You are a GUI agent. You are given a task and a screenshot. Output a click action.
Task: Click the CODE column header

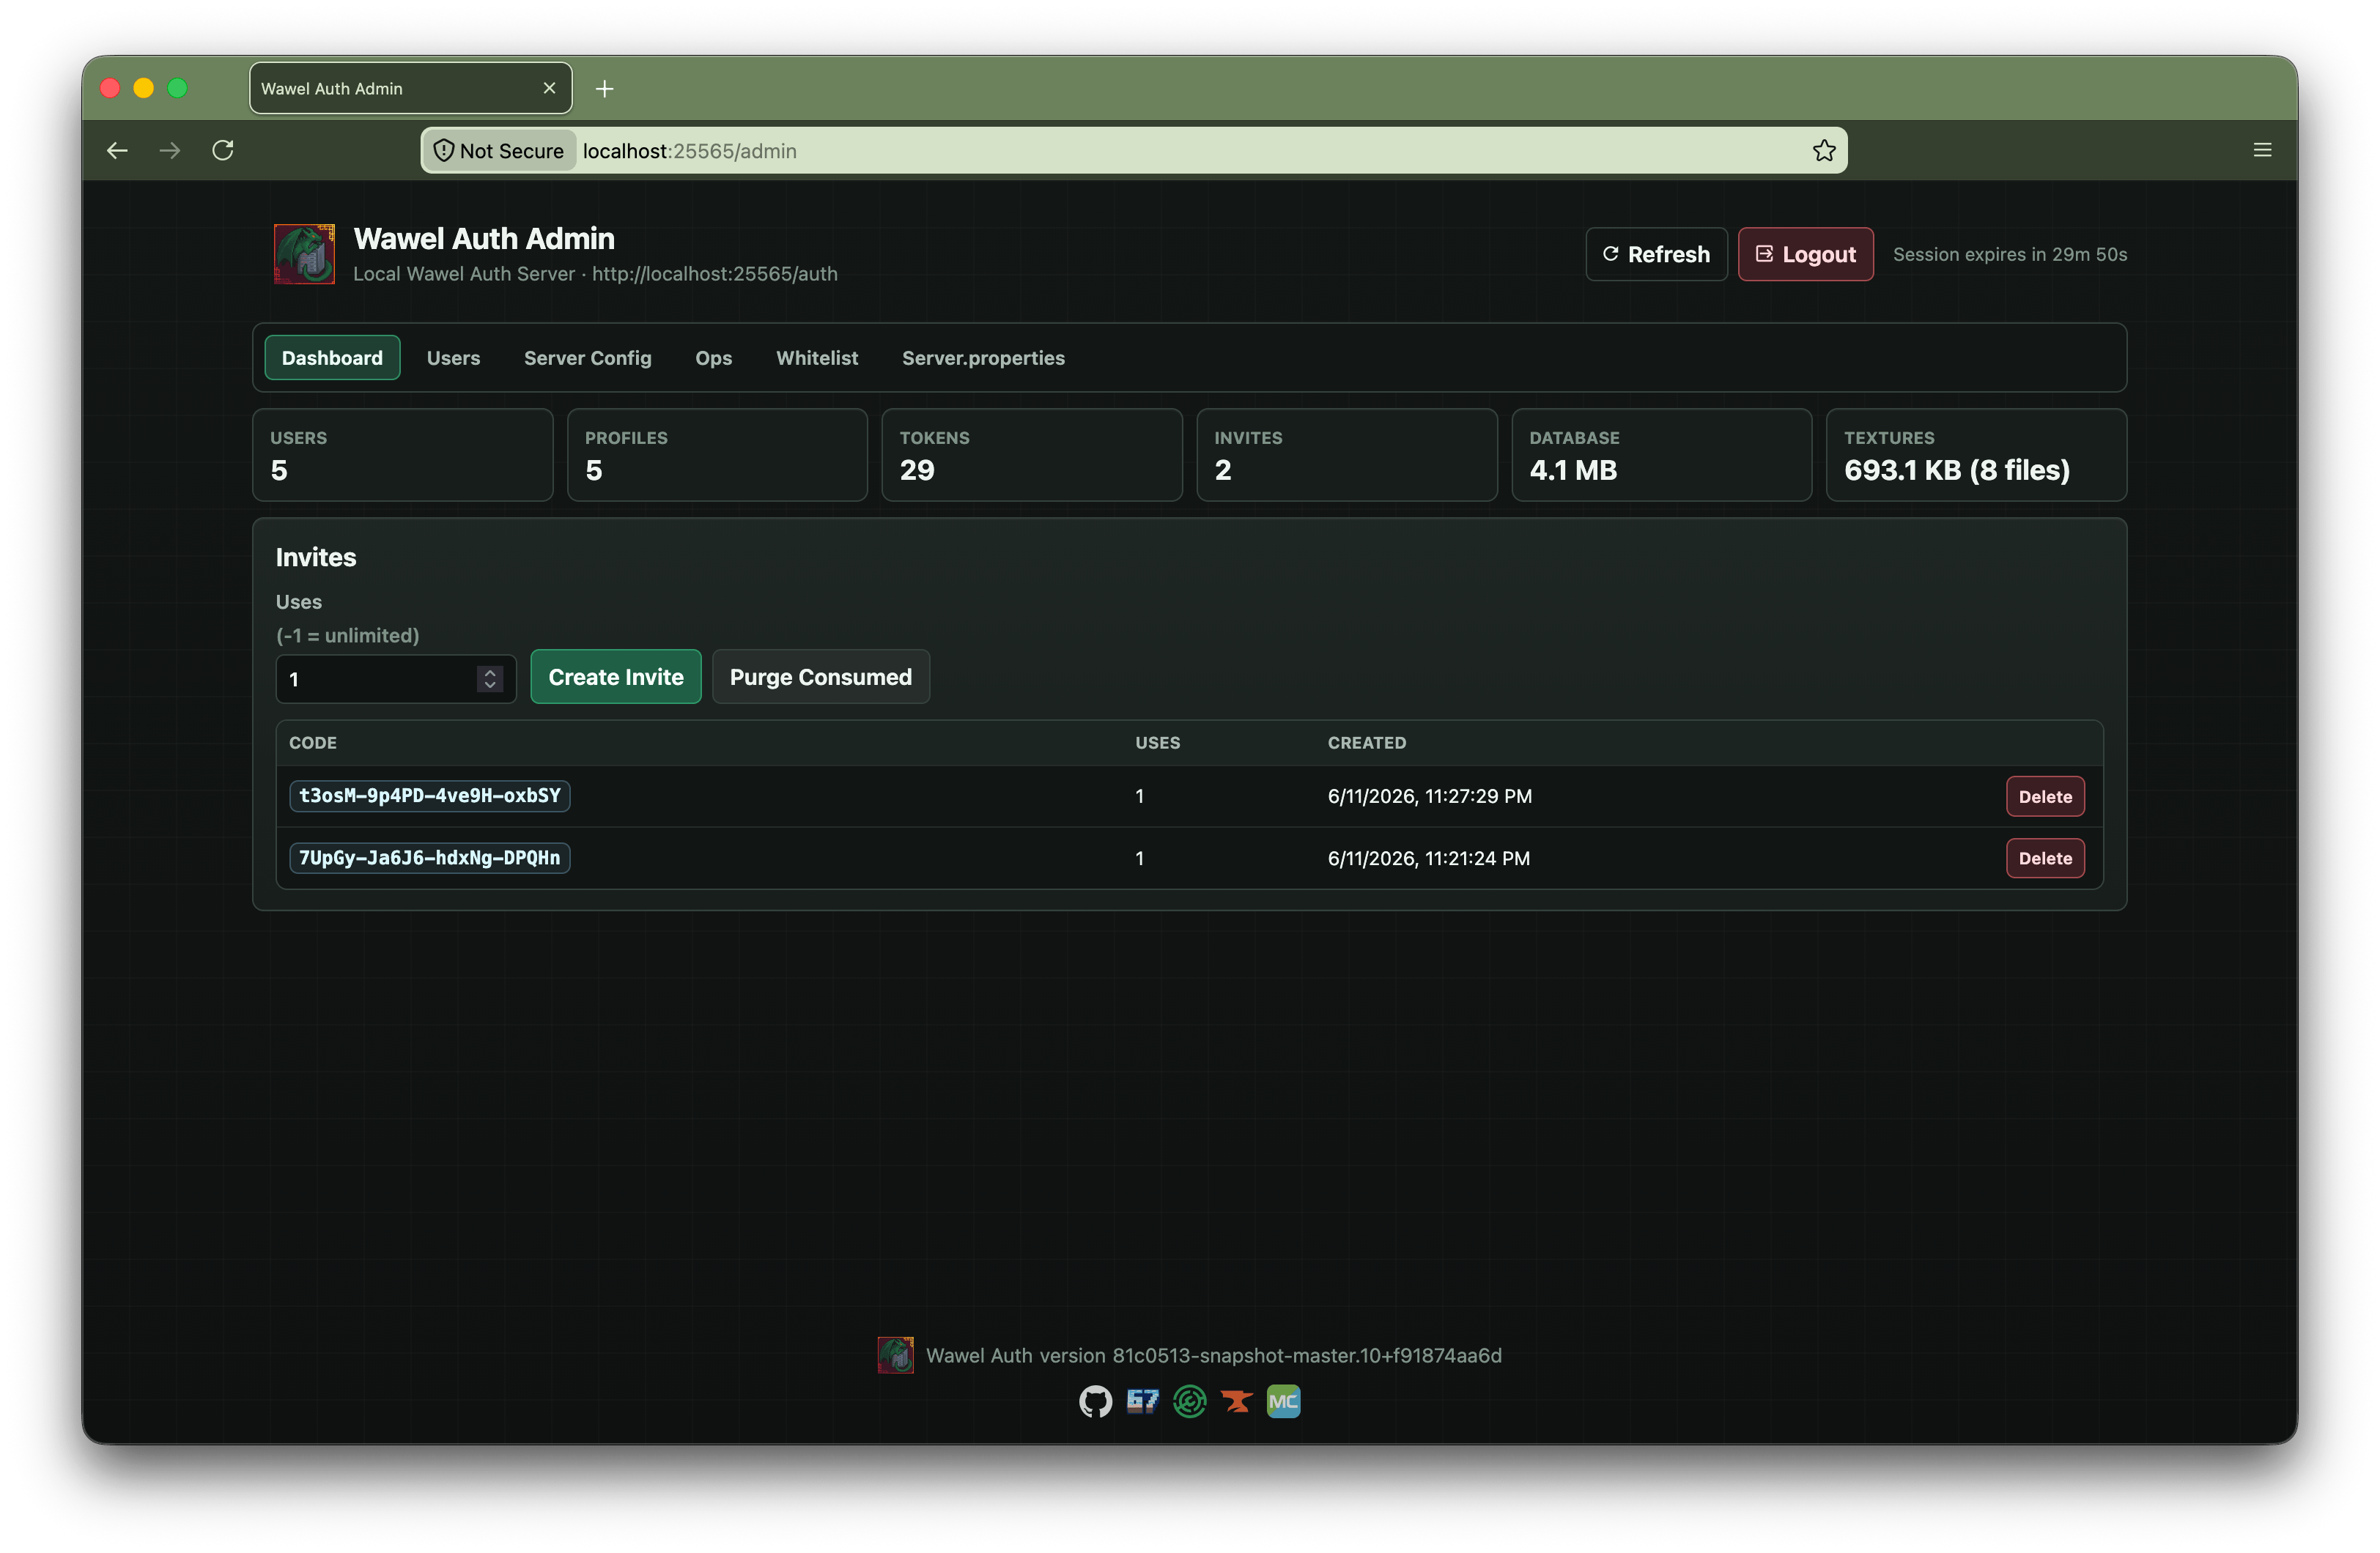pyautogui.click(x=313, y=743)
